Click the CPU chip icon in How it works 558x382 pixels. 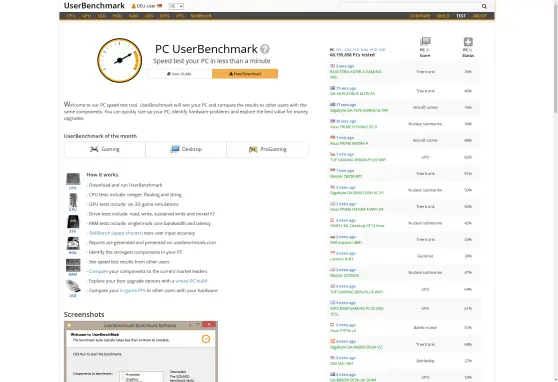click(x=73, y=179)
